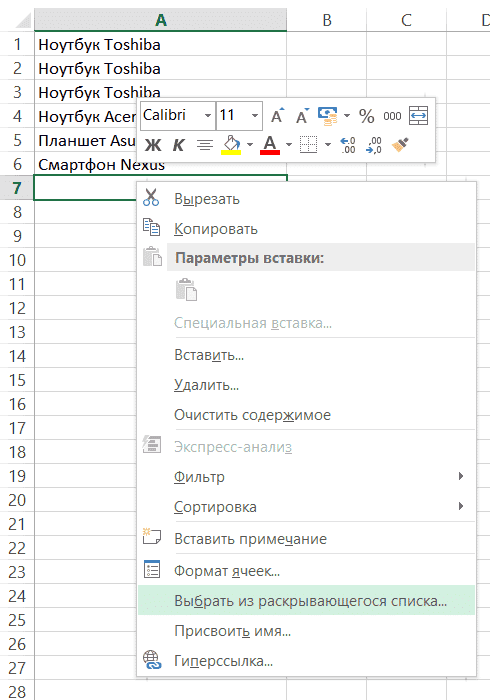The width and height of the screenshot is (490, 700).
Task: Click cell Ноутбук Toshiba in row 2
Action: (161, 68)
